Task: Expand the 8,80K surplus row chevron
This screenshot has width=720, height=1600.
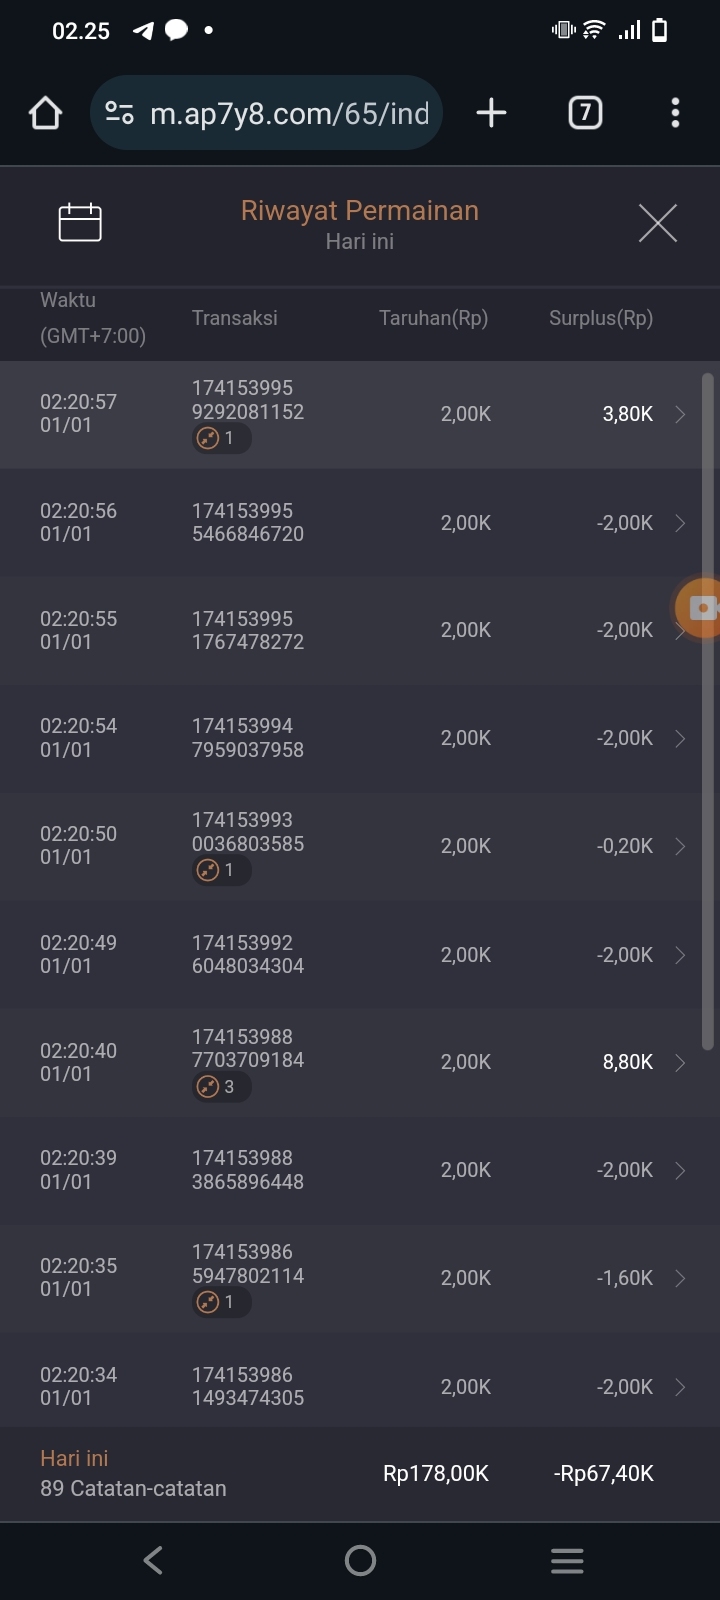Action: pyautogui.click(x=680, y=1063)
